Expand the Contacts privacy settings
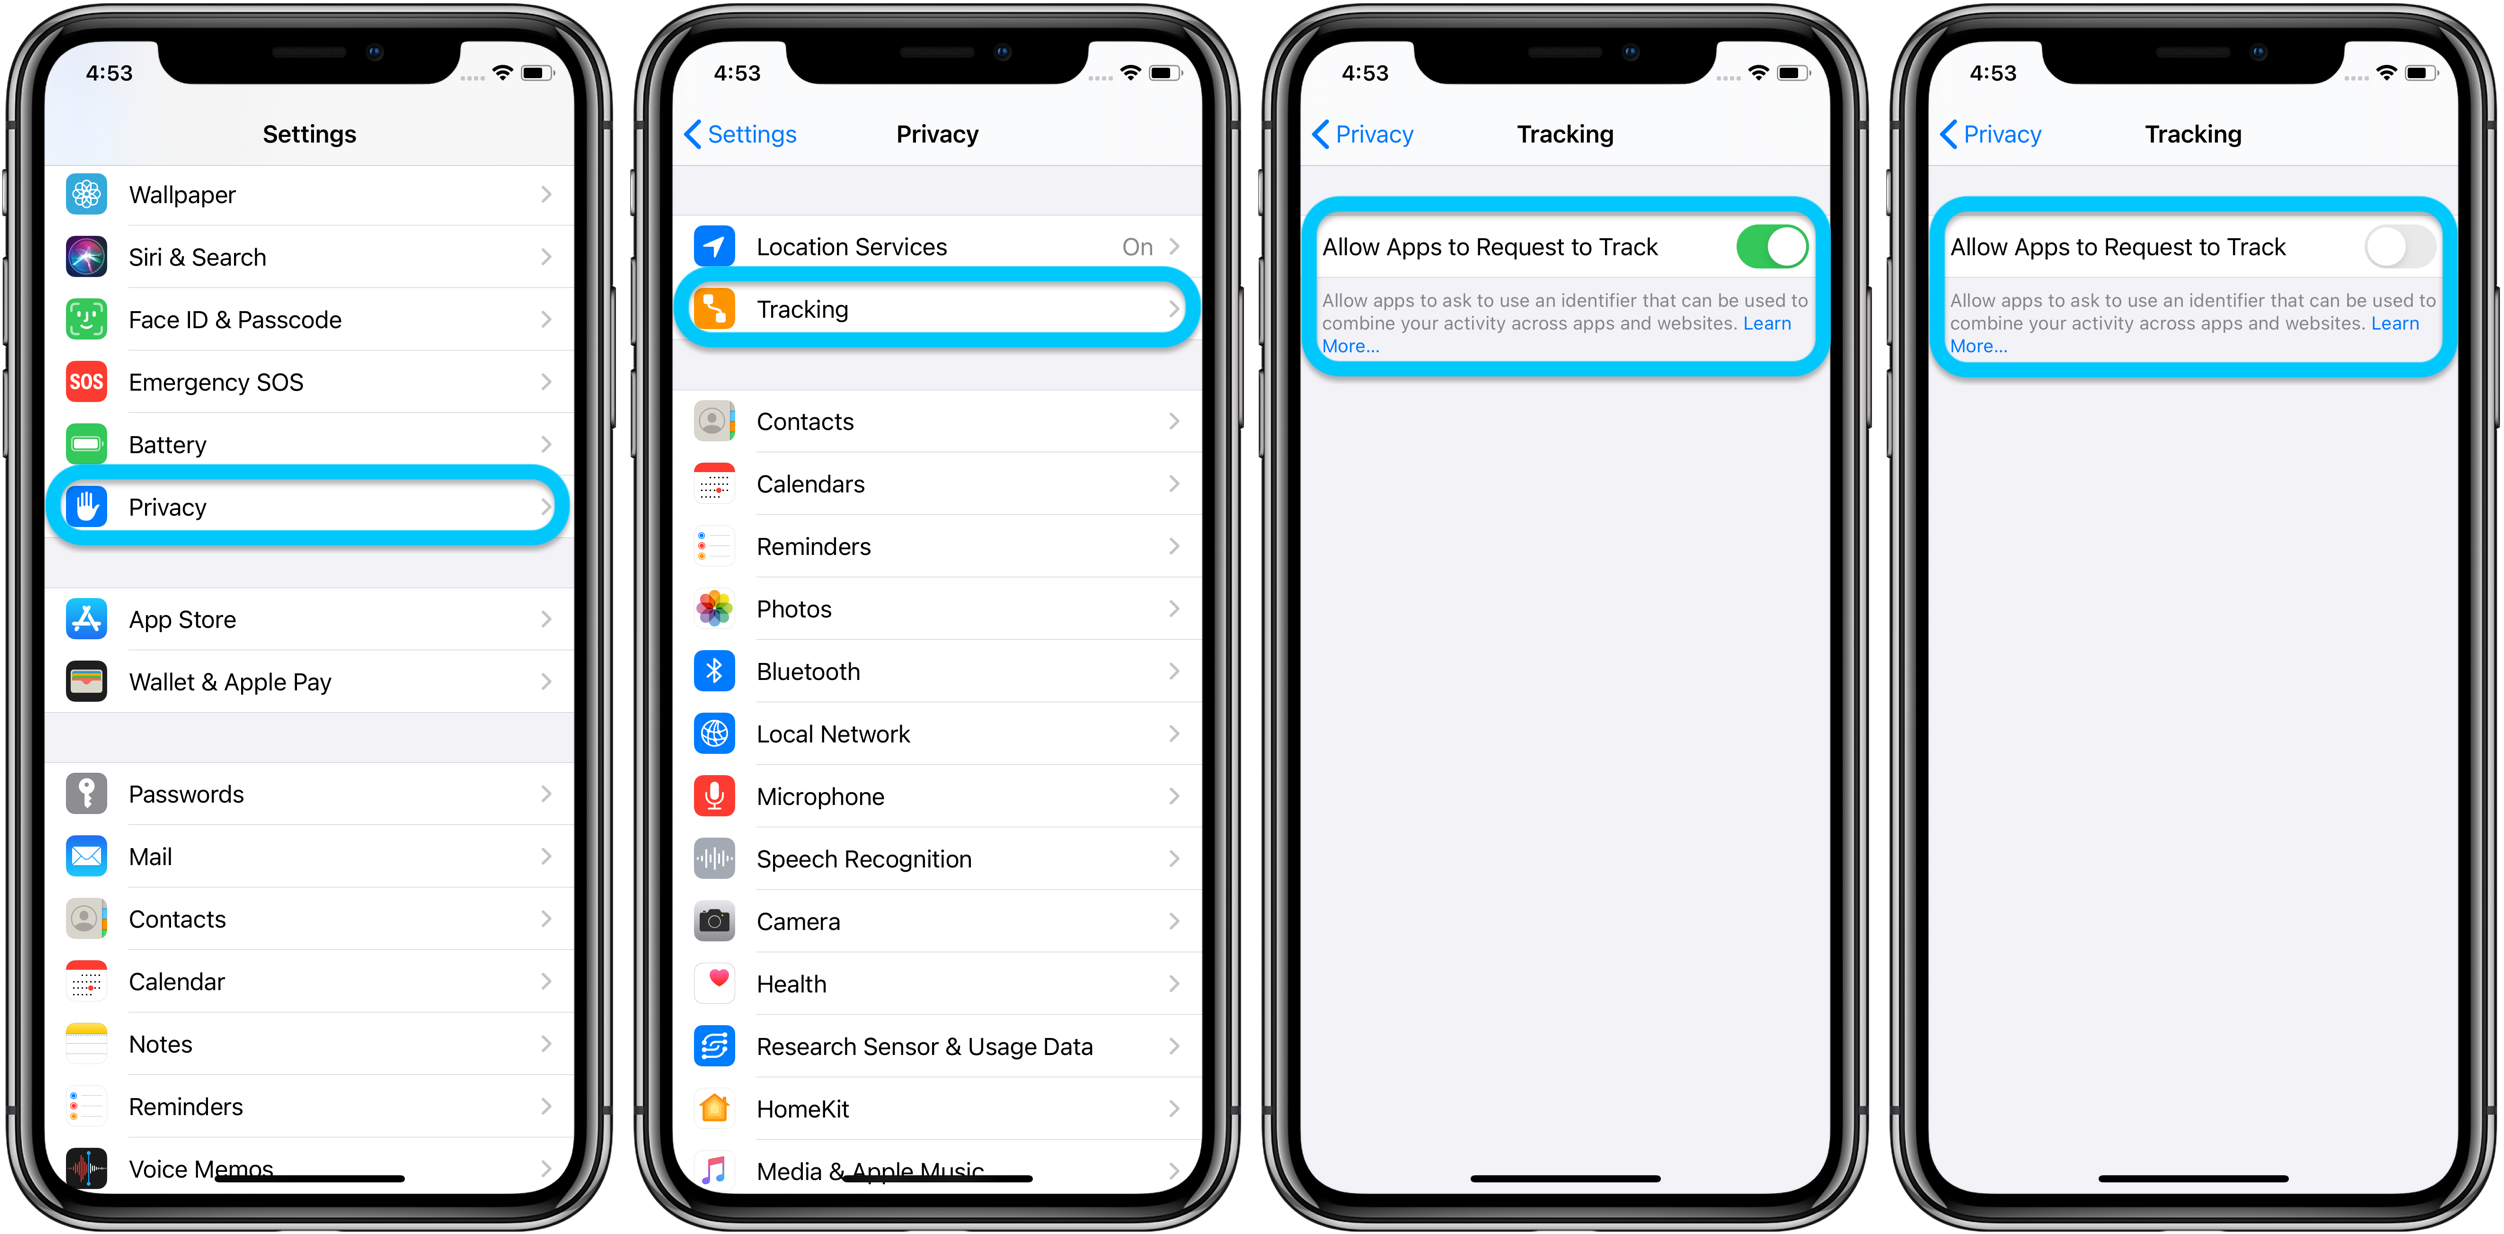The width and height of the screenshot is (2504, 1234). coord(939,418)
